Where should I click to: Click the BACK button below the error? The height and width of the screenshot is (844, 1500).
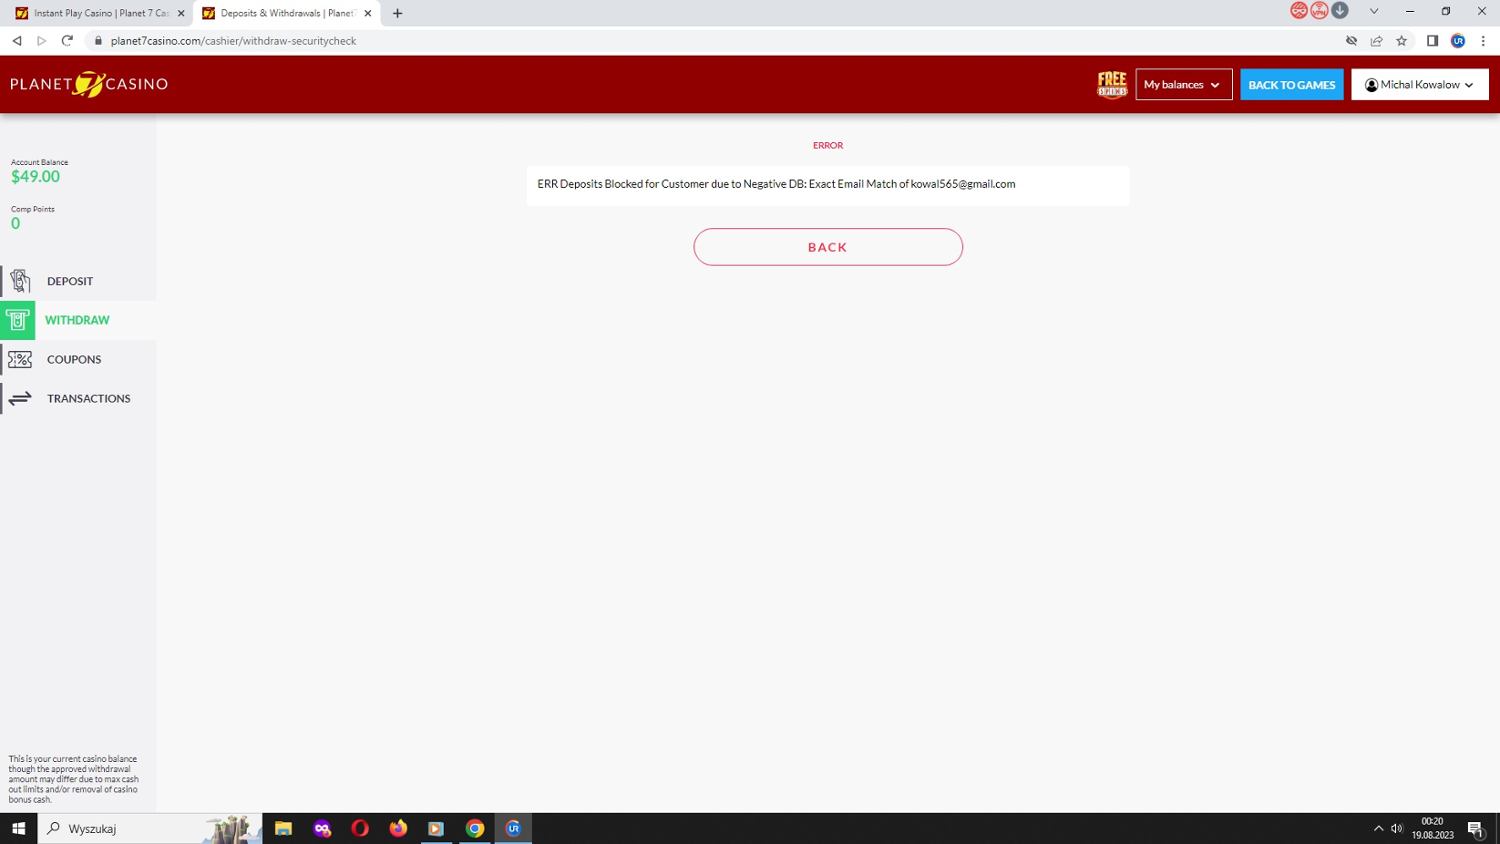(x=828, y=247)
